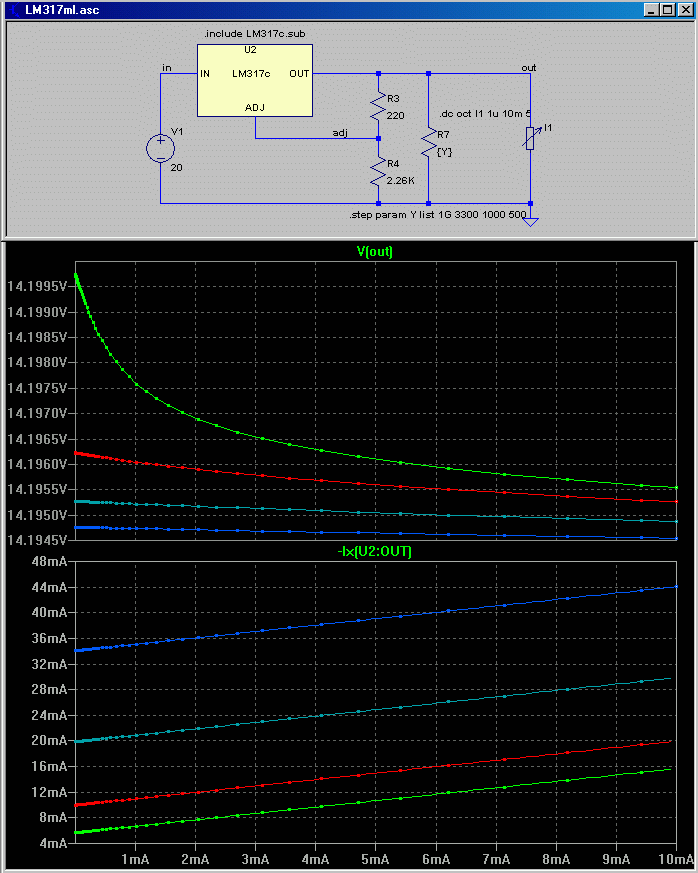This screenshot has height=873, width=698.
Task: Close the LM317ml.asc window
Action: 686,9
